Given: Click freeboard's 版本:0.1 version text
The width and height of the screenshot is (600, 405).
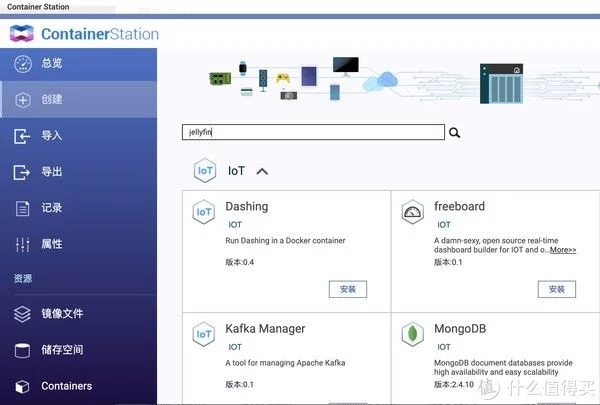Looking at the screenshot, I should (448, 262).
